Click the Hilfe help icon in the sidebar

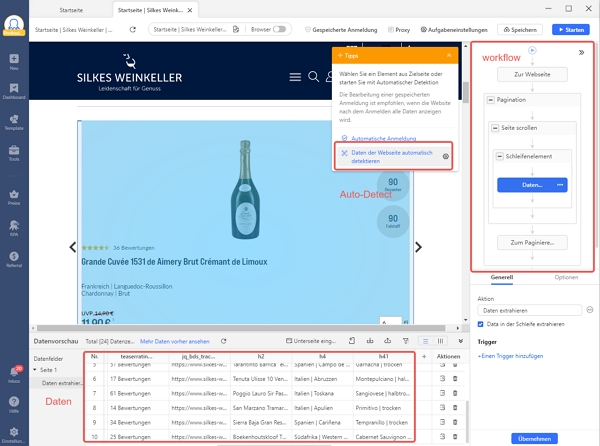click(x=14, y=402)
